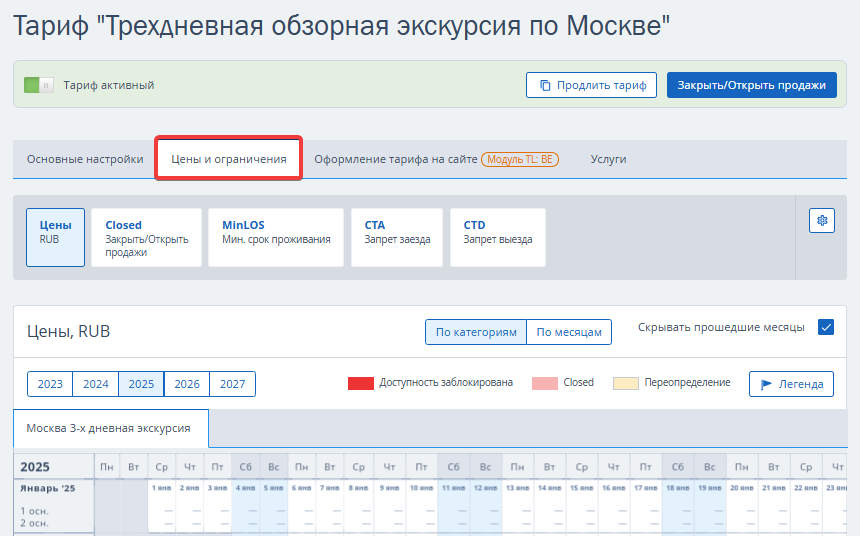
Task: Toggle the Тариф активный switch
Action: [39, 85]
